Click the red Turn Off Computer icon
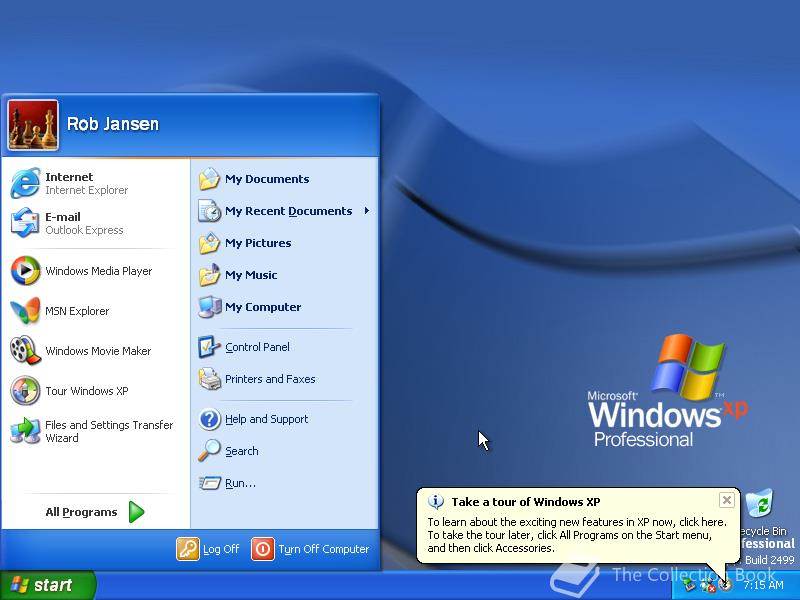800x600 pixels. [x=263, y=549]
